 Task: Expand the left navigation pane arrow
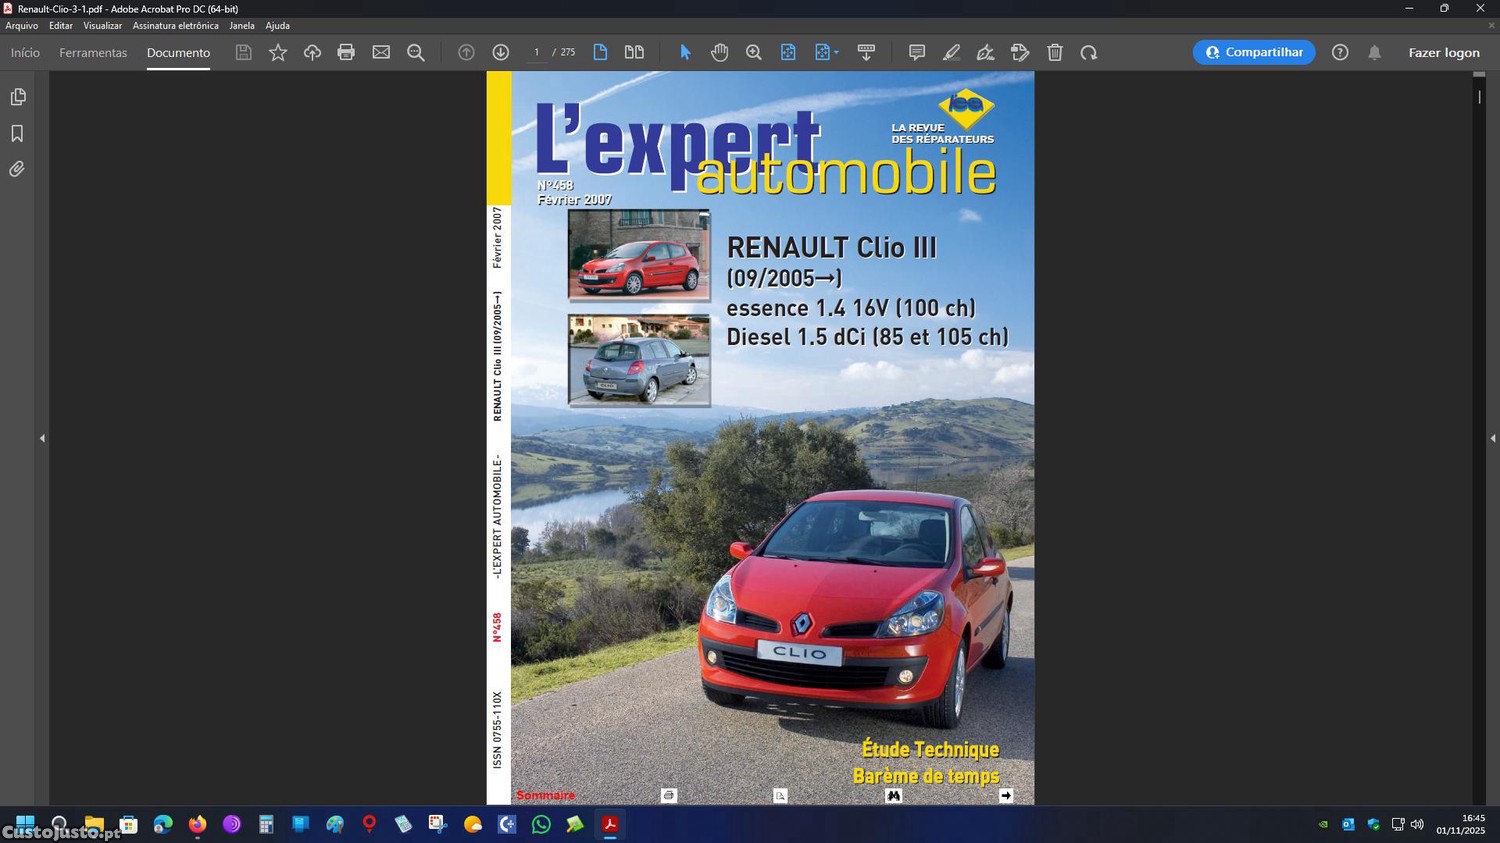(x=42, y=438)
